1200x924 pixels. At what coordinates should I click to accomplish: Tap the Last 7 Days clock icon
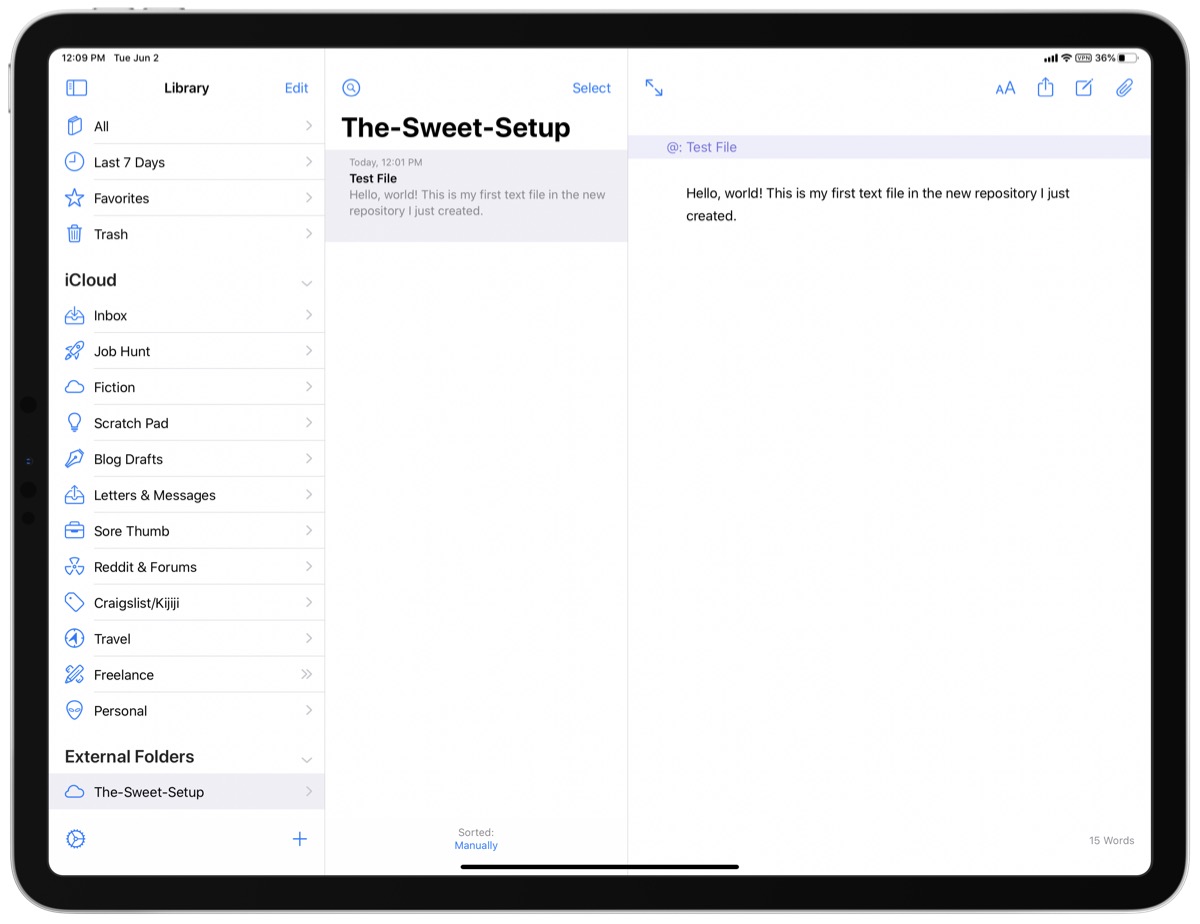[74, 162]
